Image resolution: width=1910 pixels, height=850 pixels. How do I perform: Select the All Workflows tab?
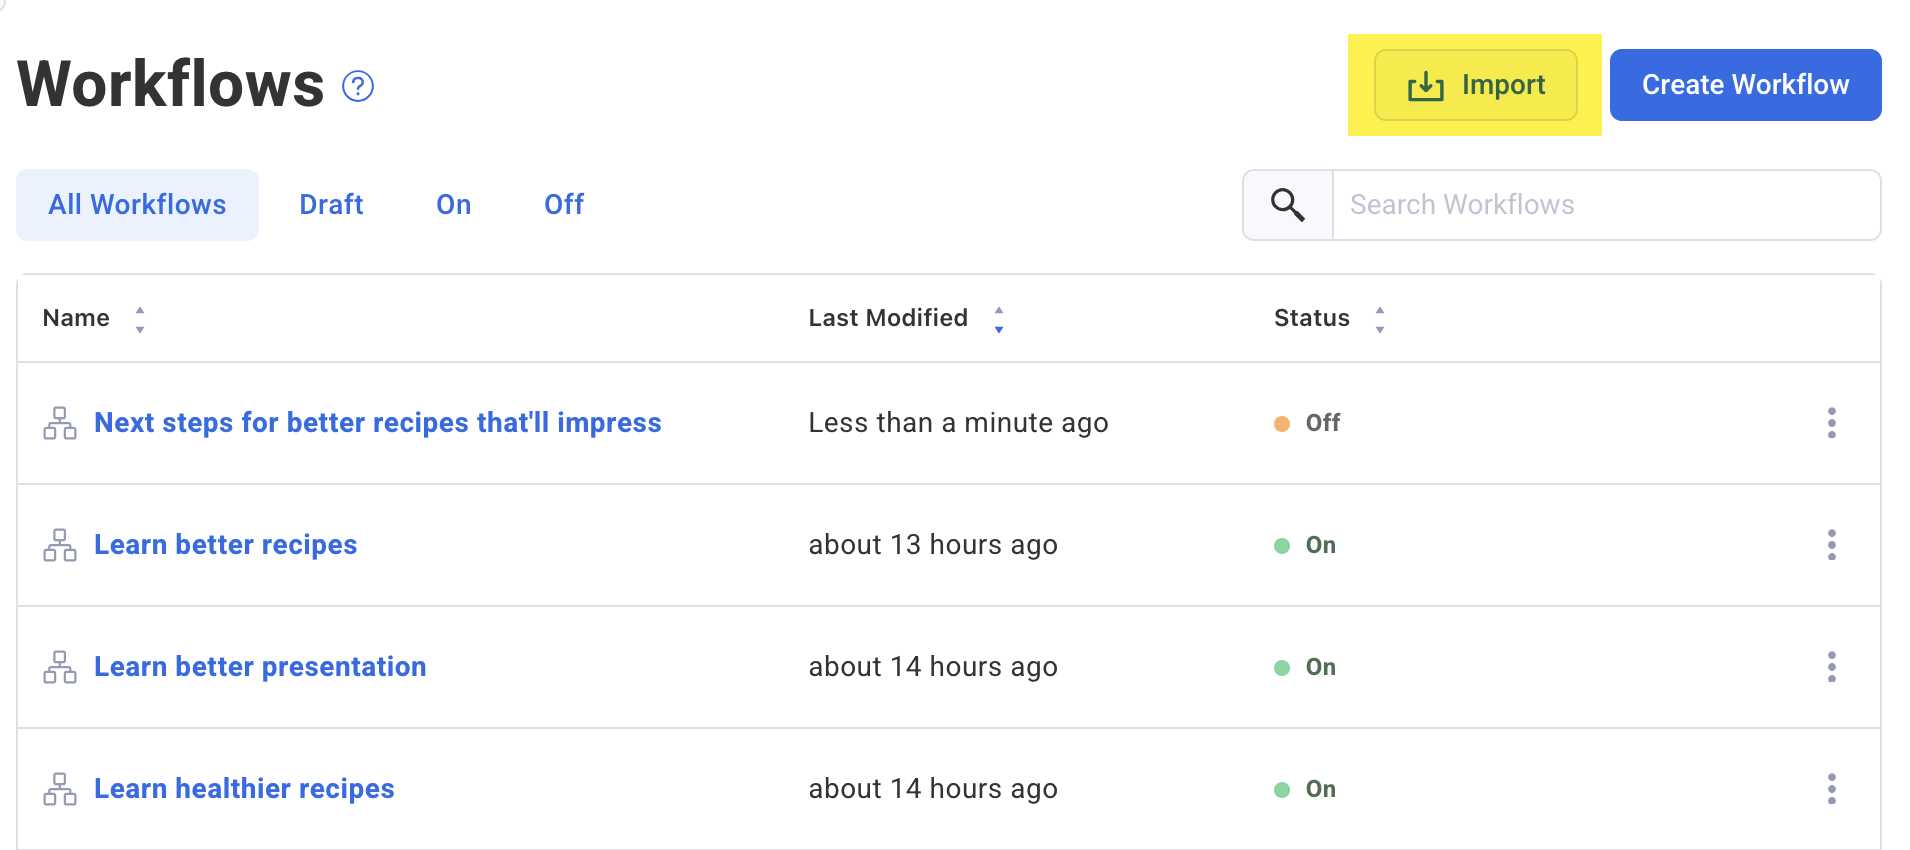pos(138,205)
